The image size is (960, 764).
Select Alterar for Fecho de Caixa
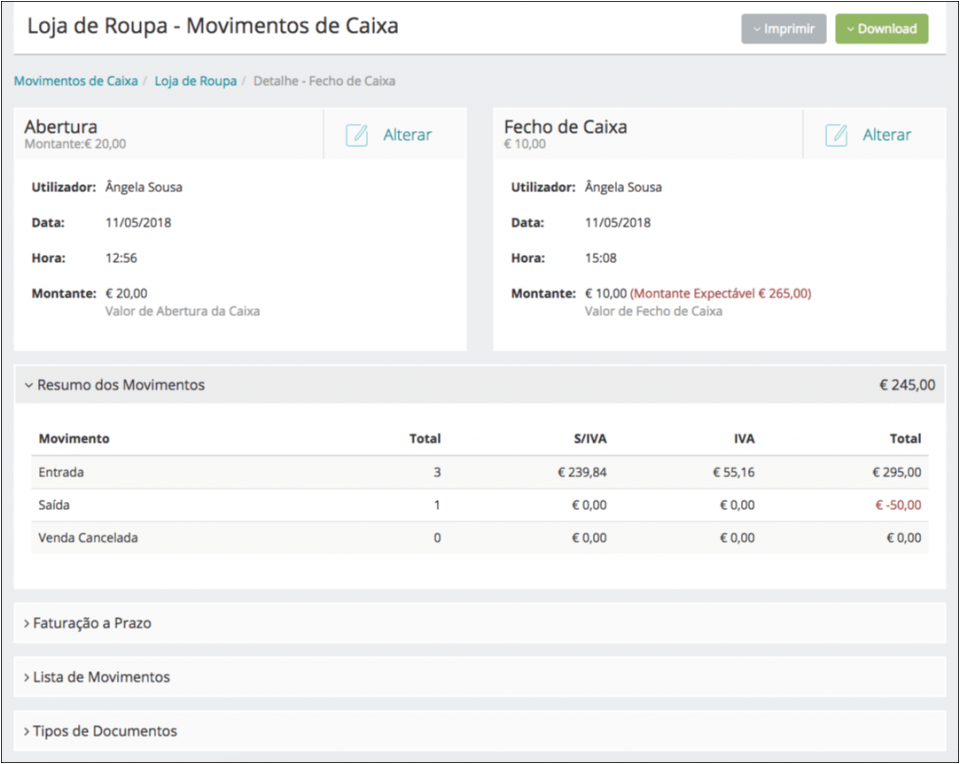coord(887,134)
